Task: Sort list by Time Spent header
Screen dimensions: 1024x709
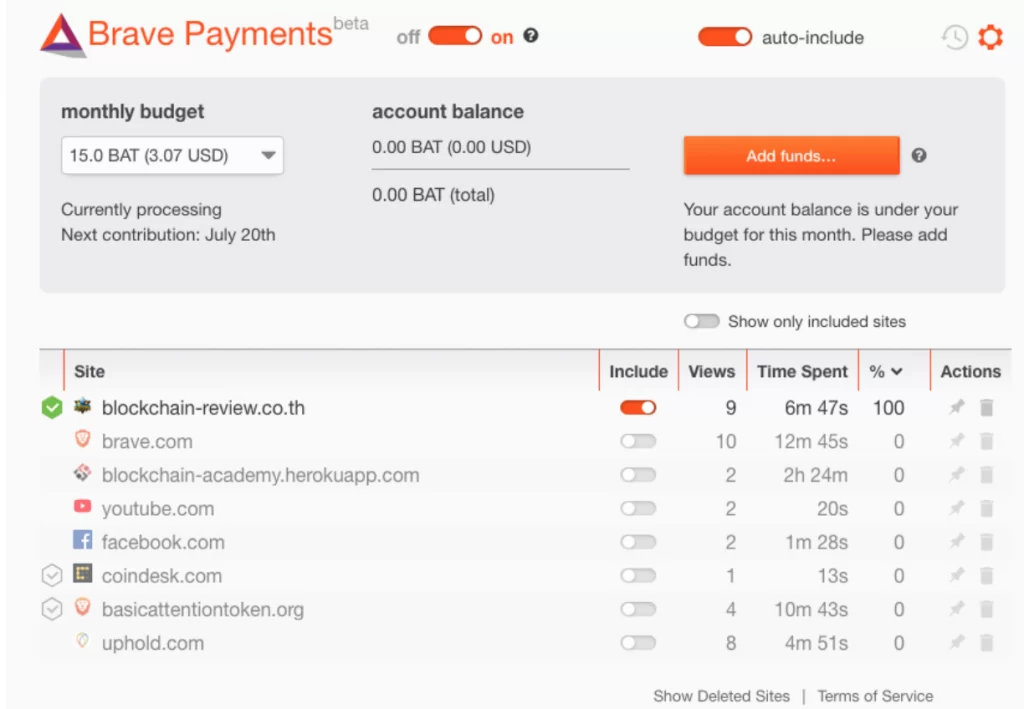Action: (802, 371)
